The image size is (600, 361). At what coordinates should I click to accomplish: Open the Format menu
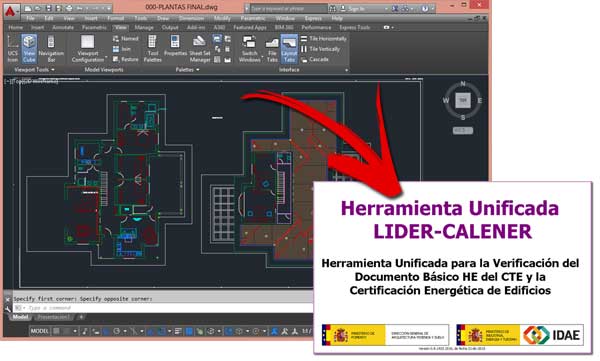tap(115, 18)
